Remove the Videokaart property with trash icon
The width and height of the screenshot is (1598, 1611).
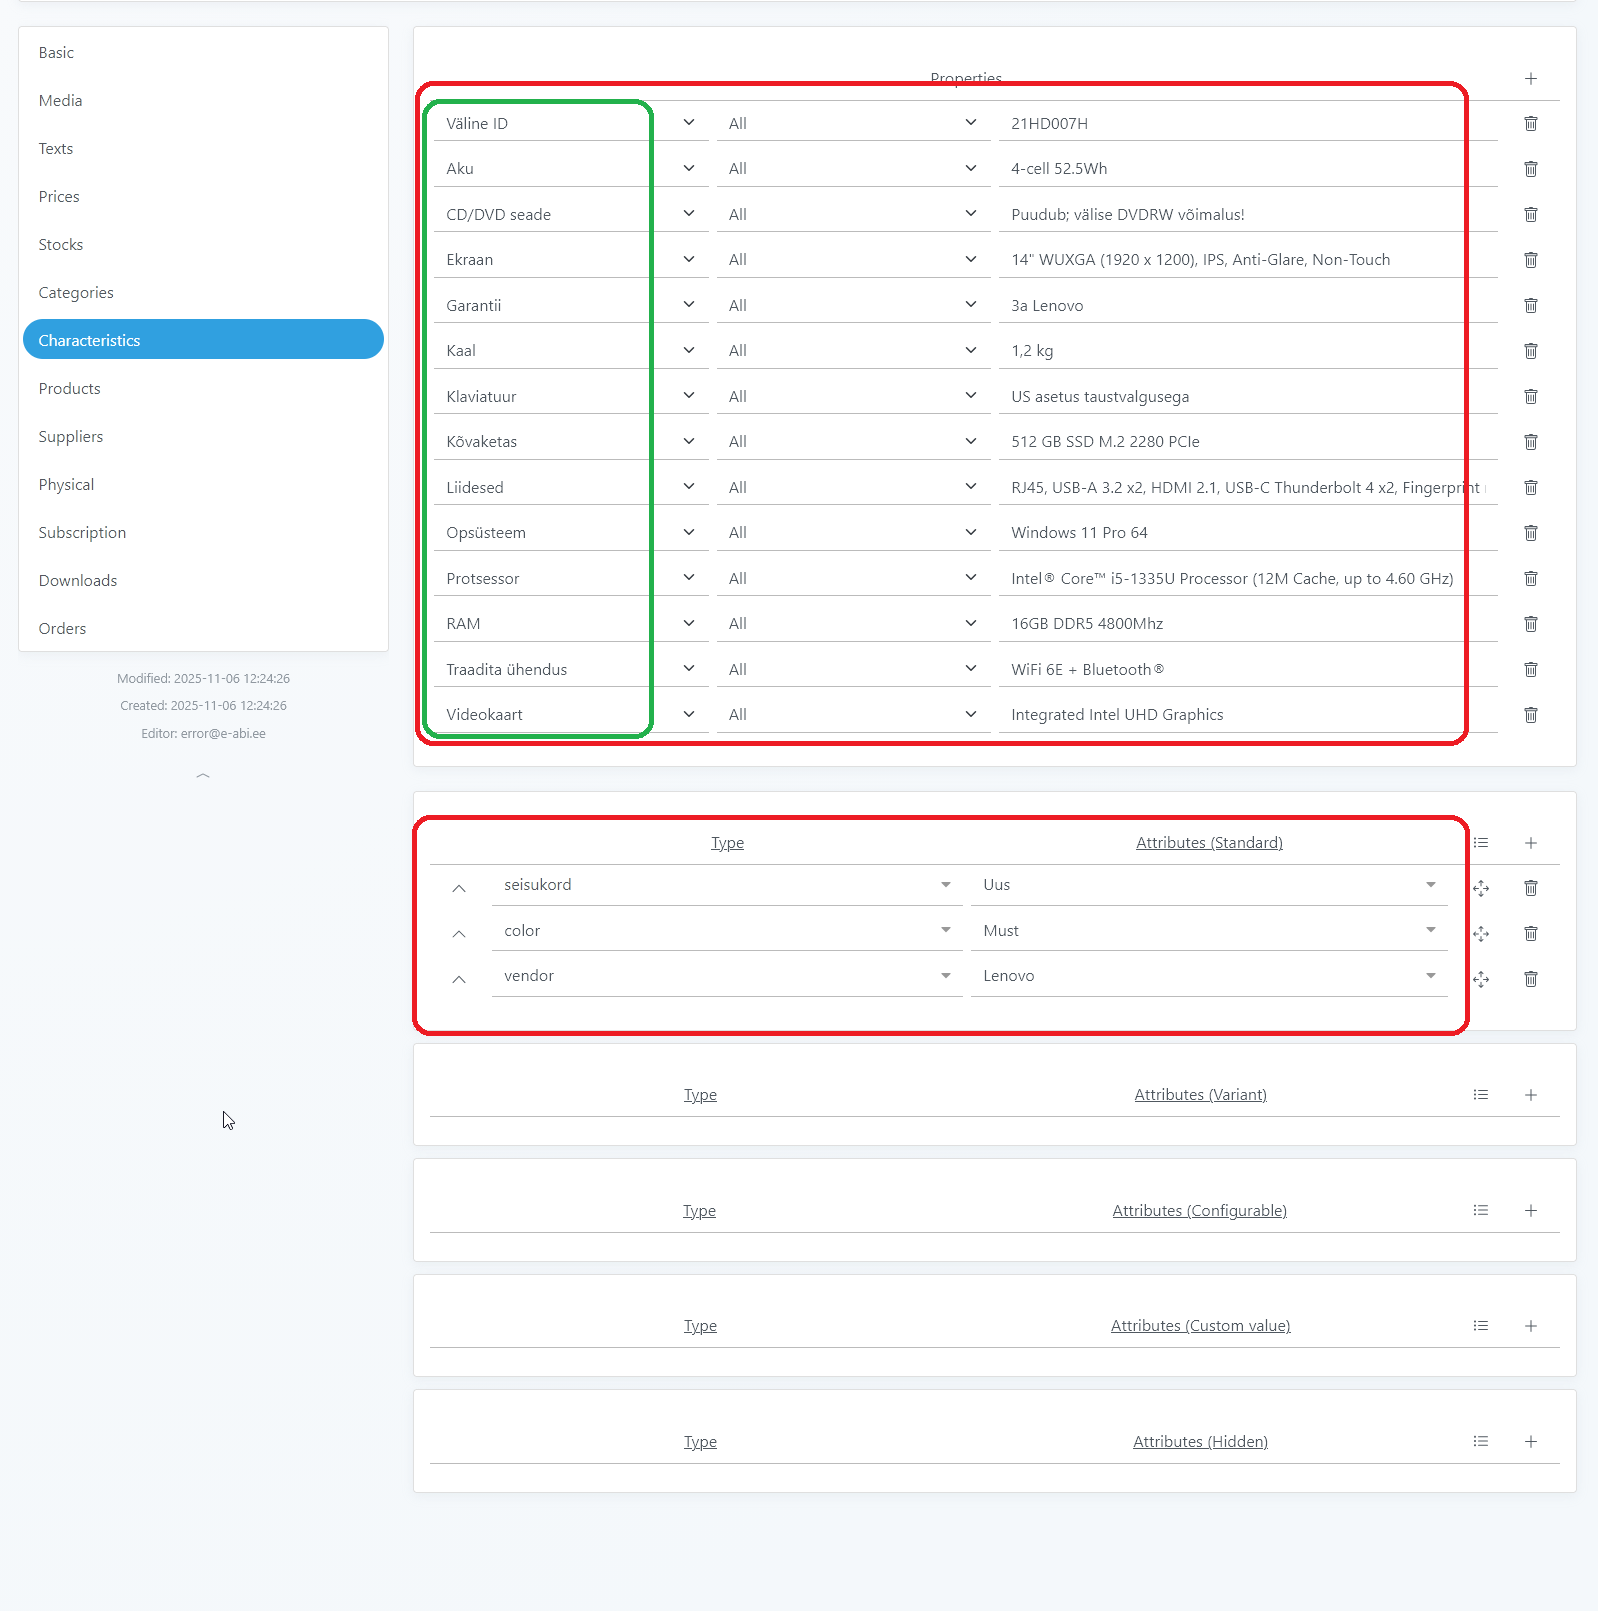[x=1530, y=714]
